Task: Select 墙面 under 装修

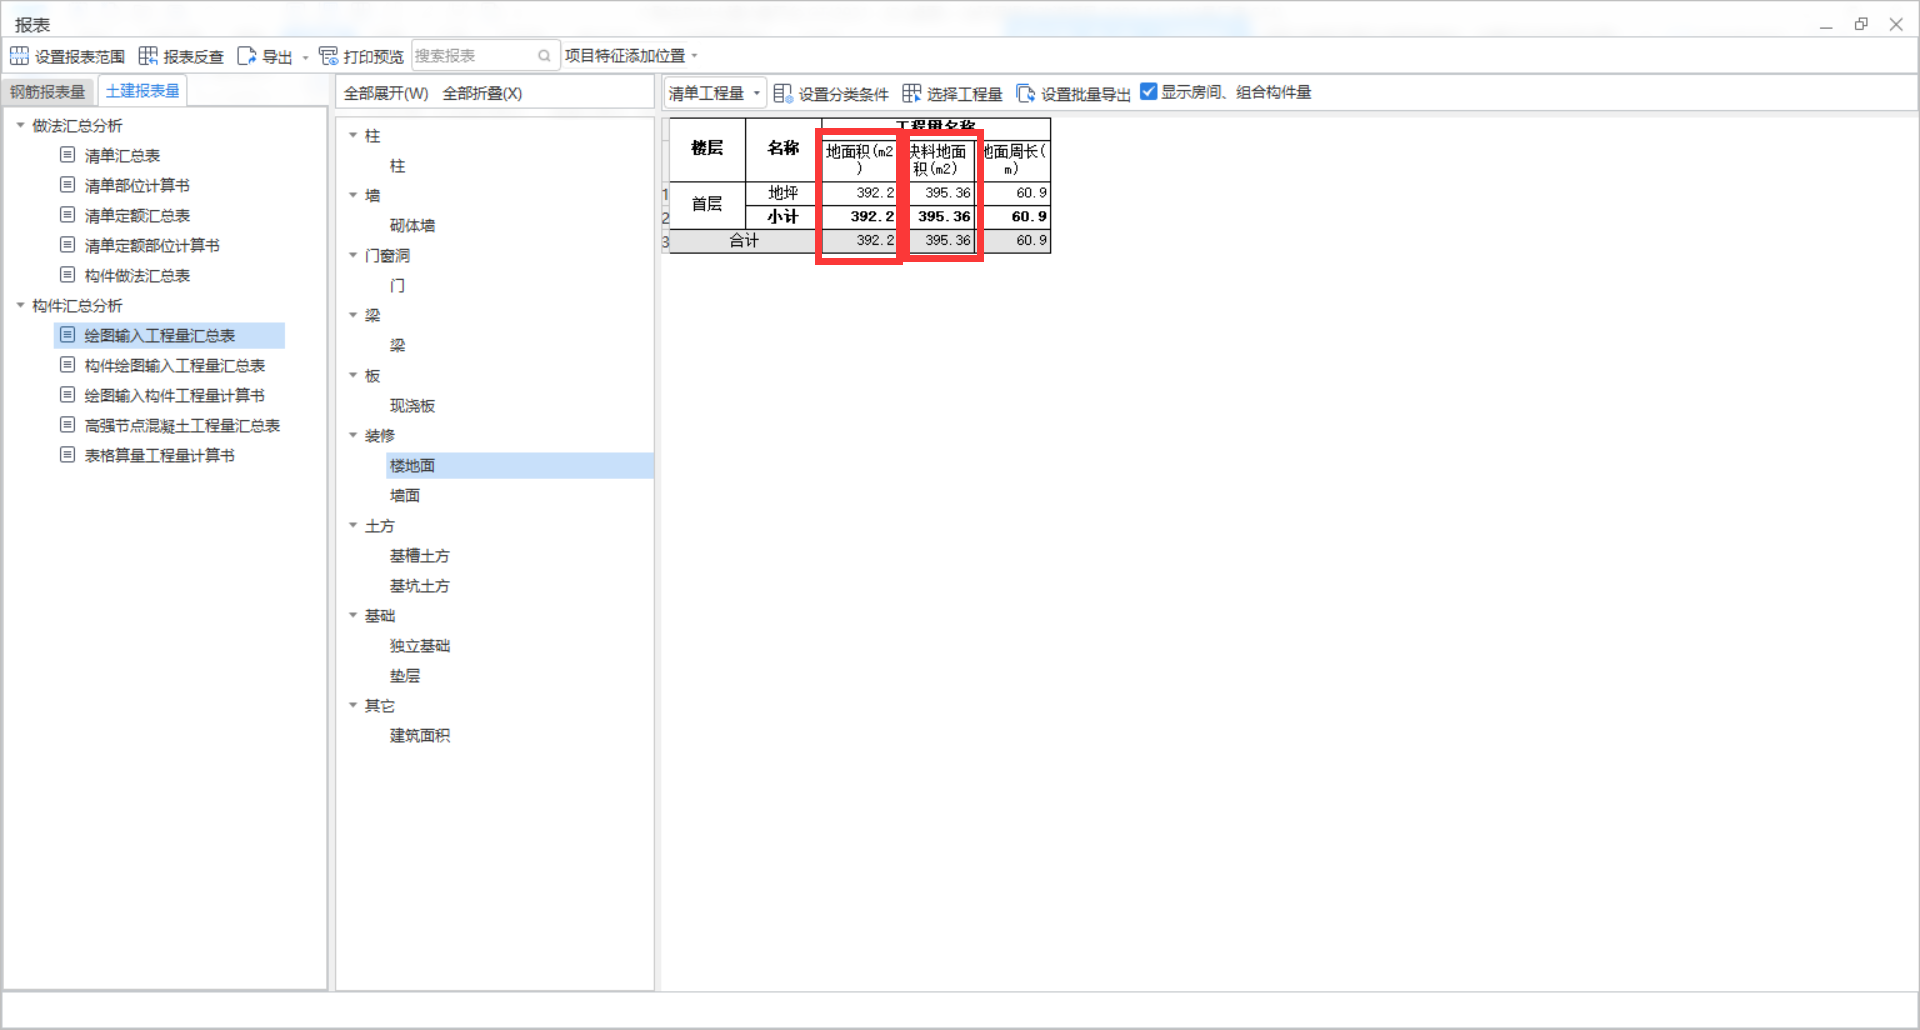Action: pos(405,496)
